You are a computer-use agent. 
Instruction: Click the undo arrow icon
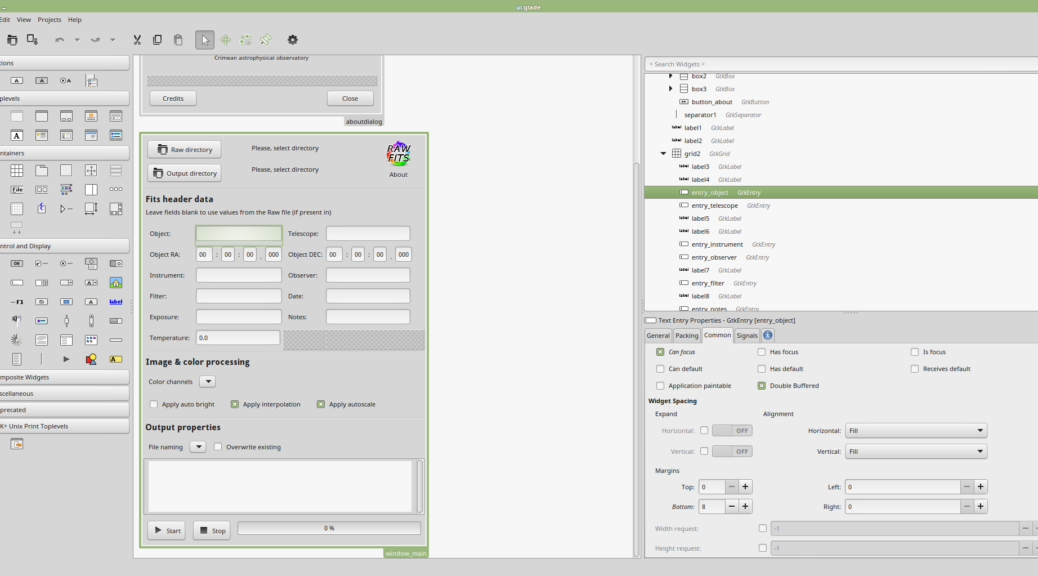pos(60,40)
